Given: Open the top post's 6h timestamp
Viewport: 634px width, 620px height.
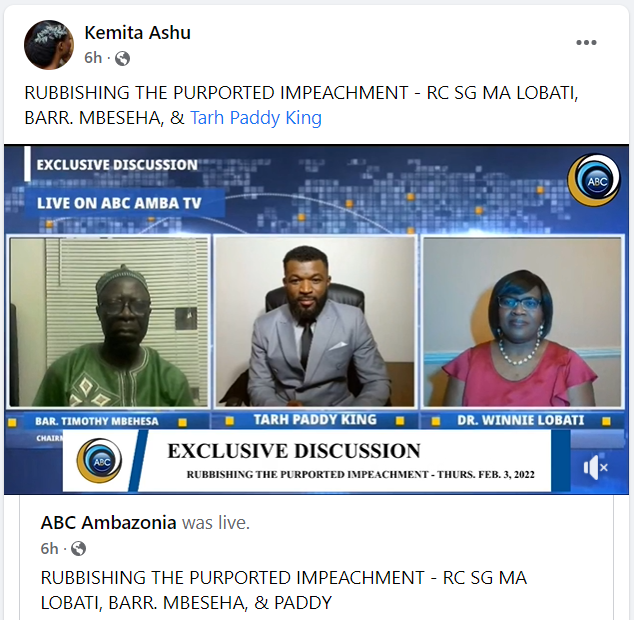Looking at the screenshot, I should click(93, 58).
